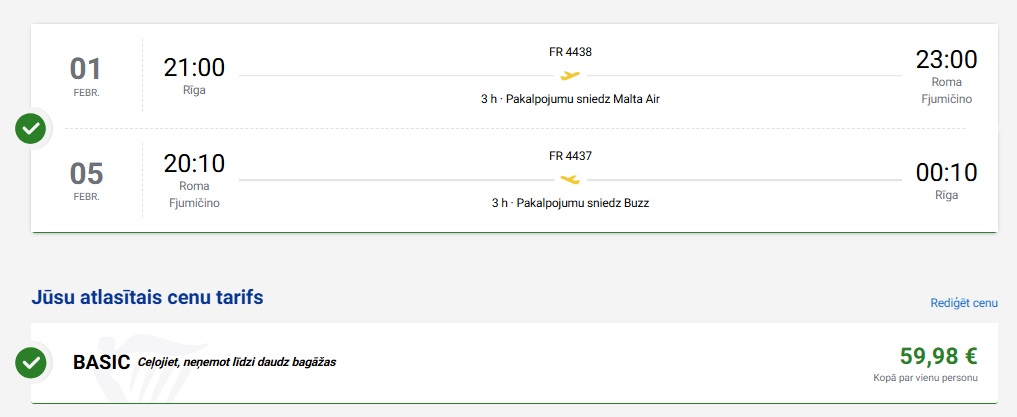This screenshot has width=1017, height=417.
Task: Click the 23:00 arrival time in Roma
Action: coord(946,59)
